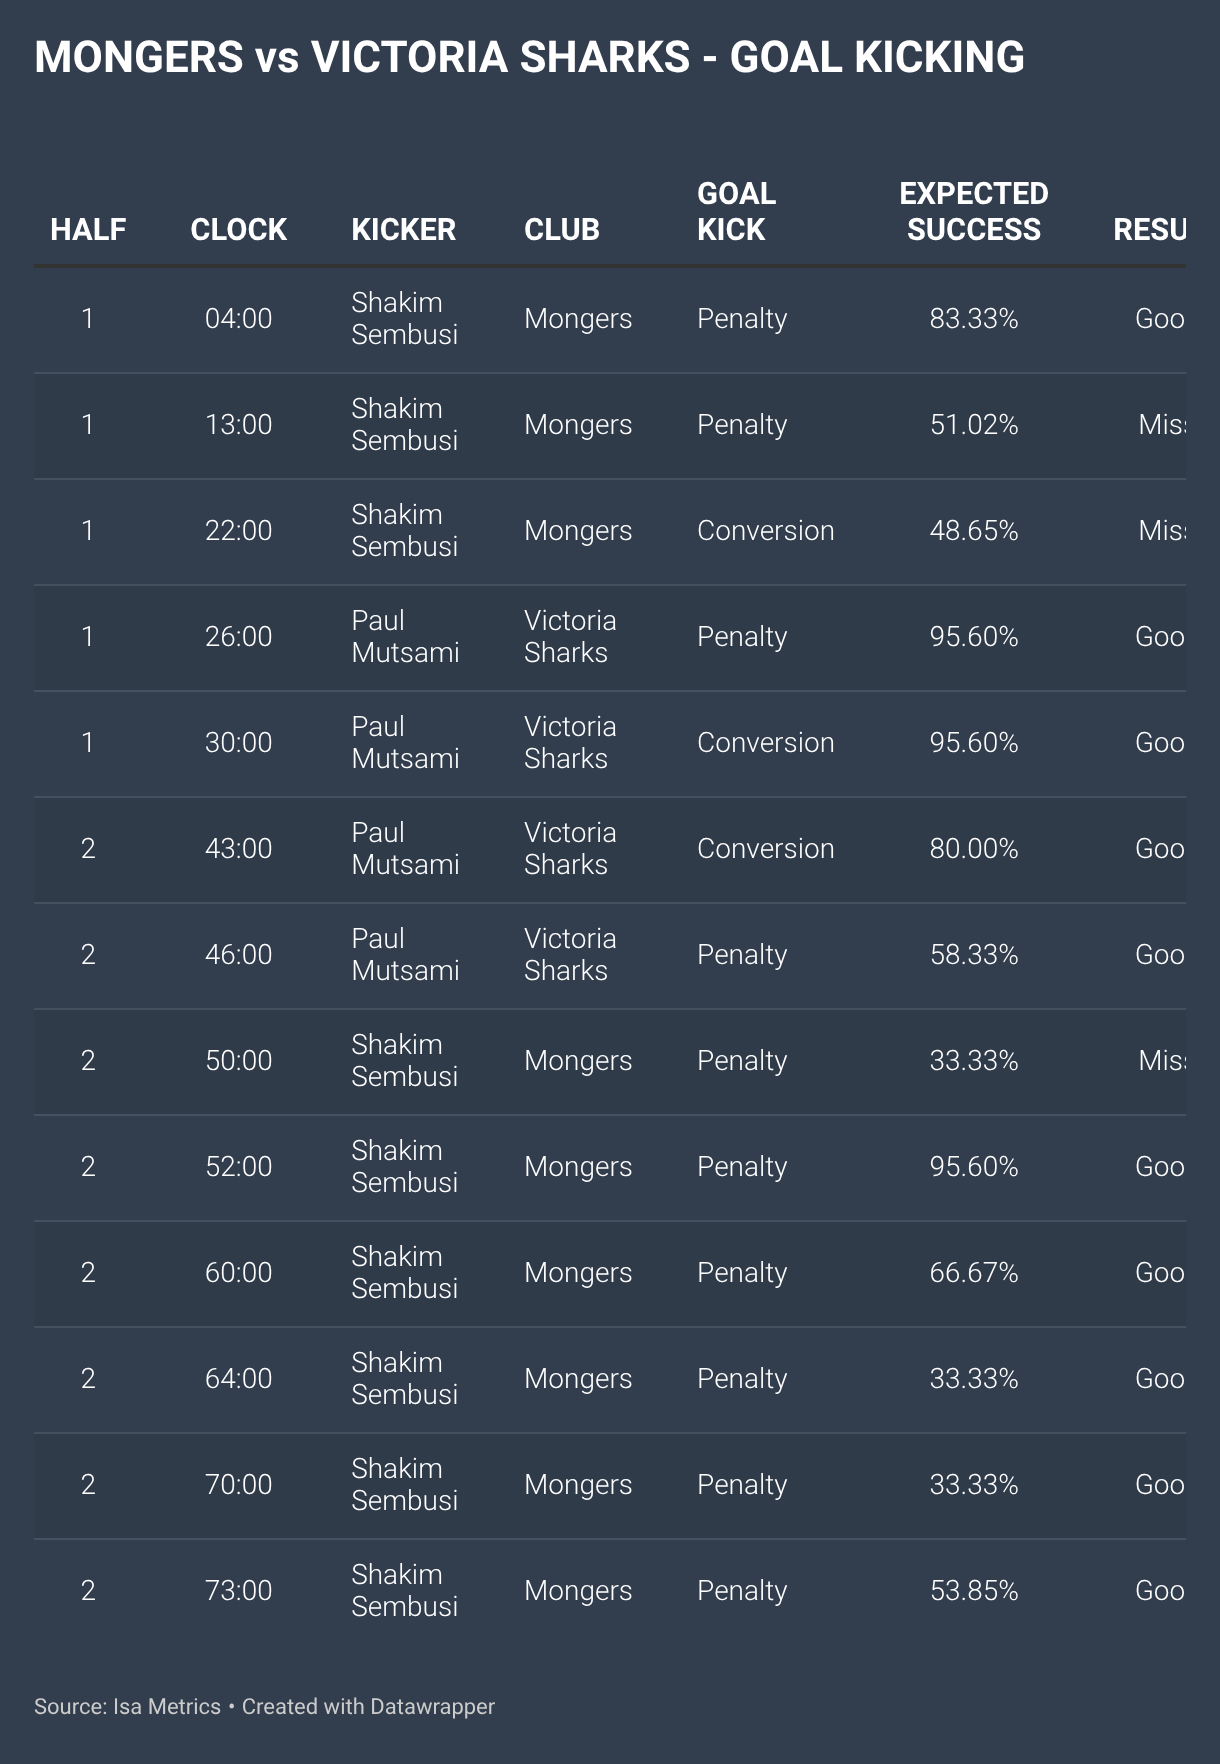The height and width of the screenshot is (1764, 1220).
Task: Click the EXPECTED SUCCESS column header
Action: (x=974, y=212)
